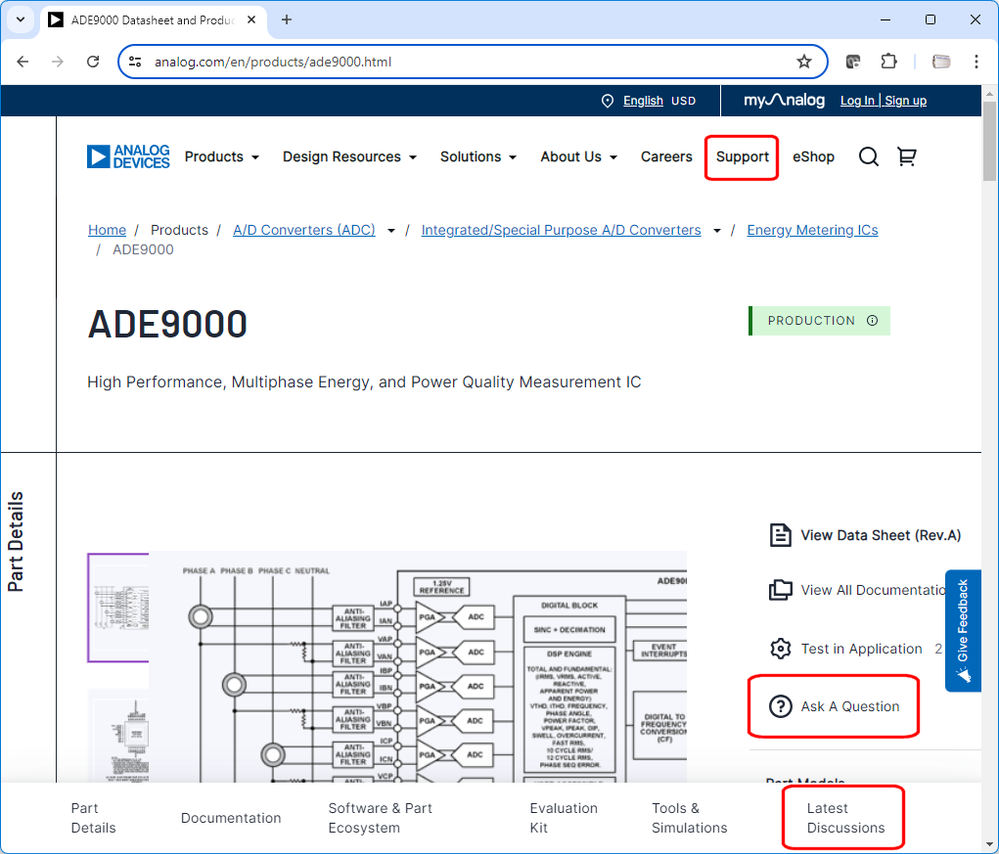999x854 pixels.
Task: Open Integrated/Special Purpose A/D Converters link
Action: pyautogui.click(x=561, y=230)
